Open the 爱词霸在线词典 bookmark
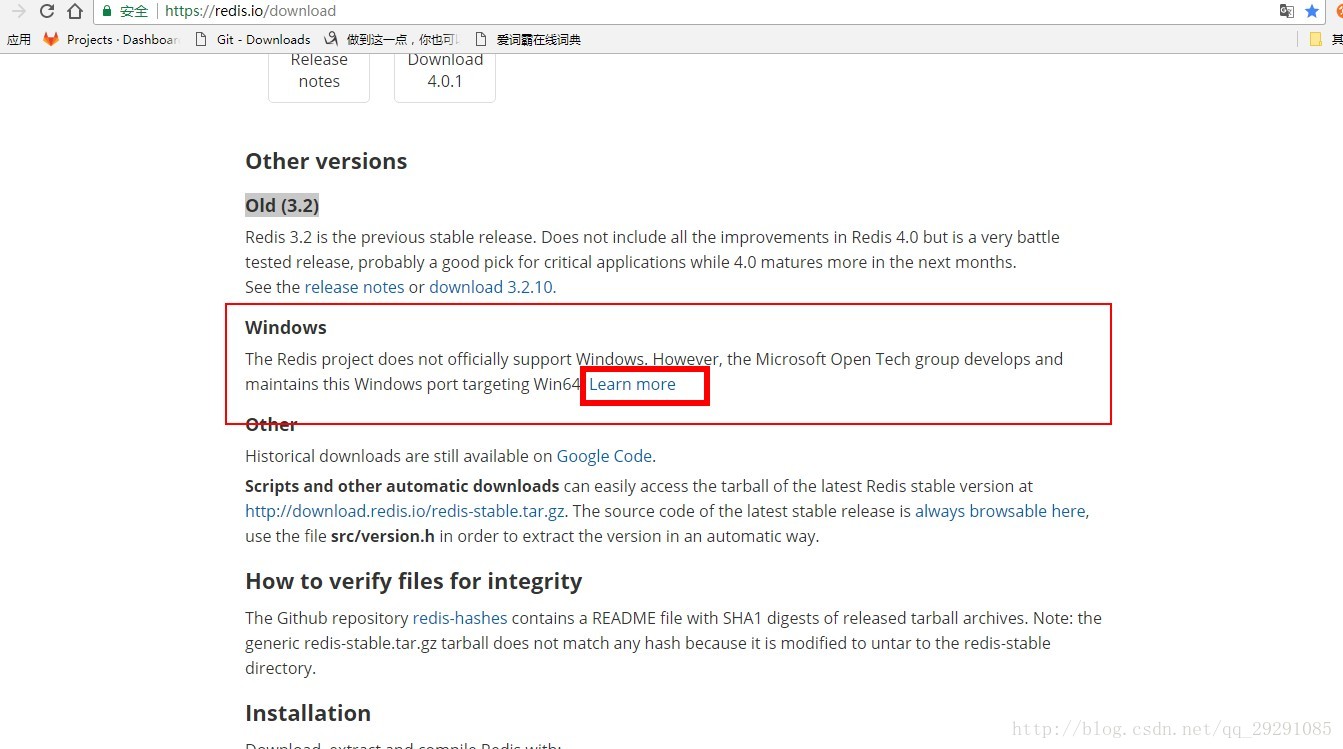The image size is (1343, 749). (x=527, y=39)
